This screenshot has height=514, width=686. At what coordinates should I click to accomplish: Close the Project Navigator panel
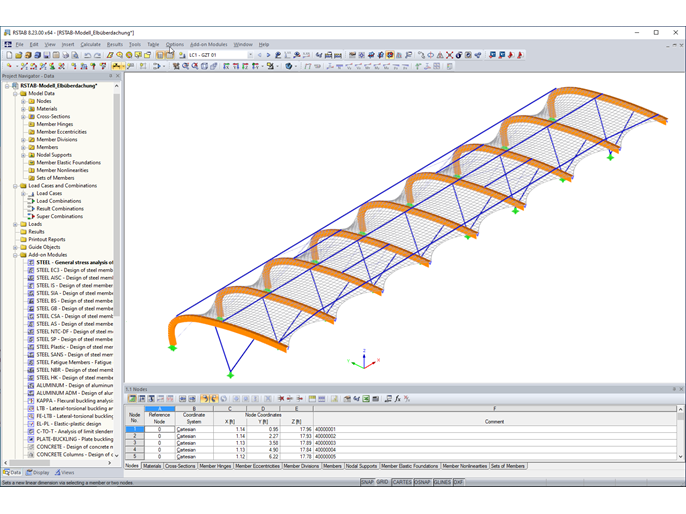click(118, 76)
